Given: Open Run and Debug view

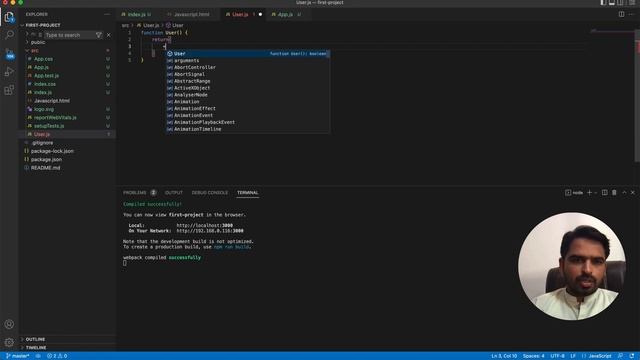Looking at the screenshot, I should tap(9, 72).
